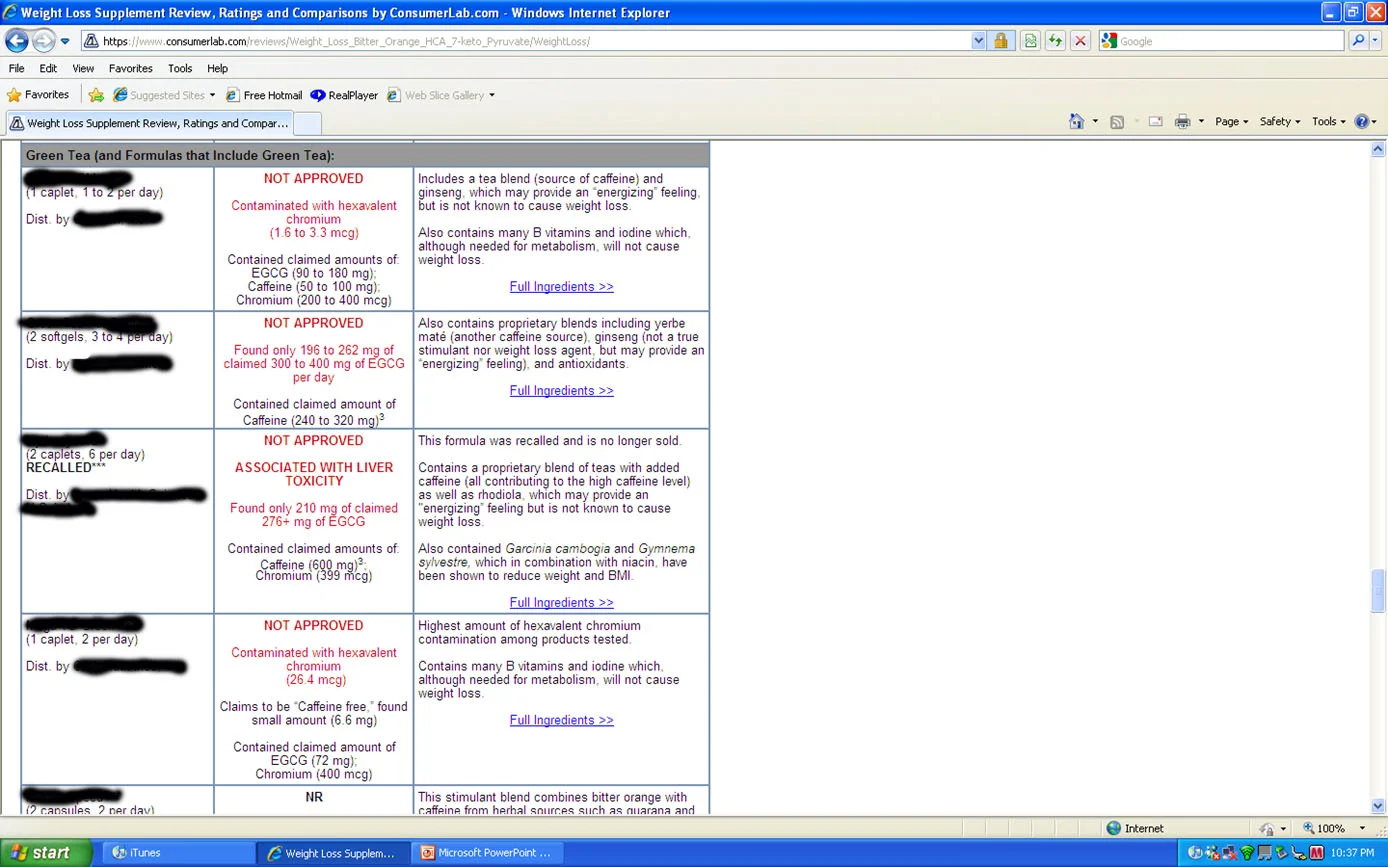This screenshot has width=1388, height=867.
Task: Open Full Ingredients link in hexavalent chromium 1.6 row
Action: tap(561, 286)
